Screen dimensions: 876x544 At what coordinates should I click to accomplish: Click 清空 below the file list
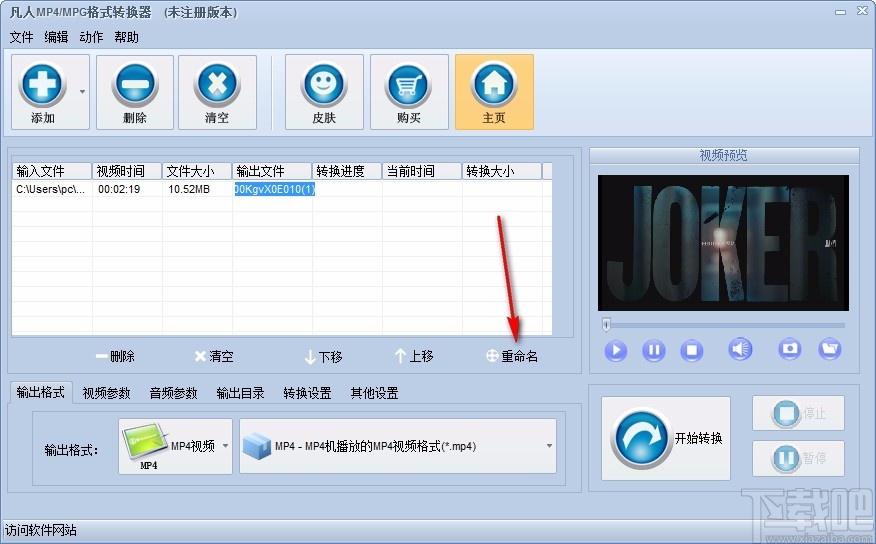(214, 356)
